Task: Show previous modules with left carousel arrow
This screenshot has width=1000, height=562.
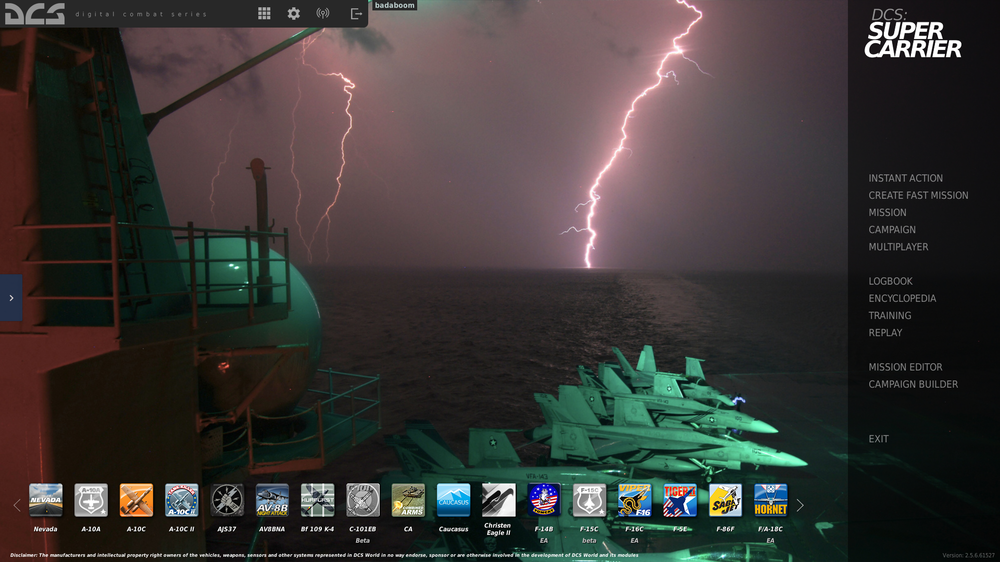Action: coord(17,505)
